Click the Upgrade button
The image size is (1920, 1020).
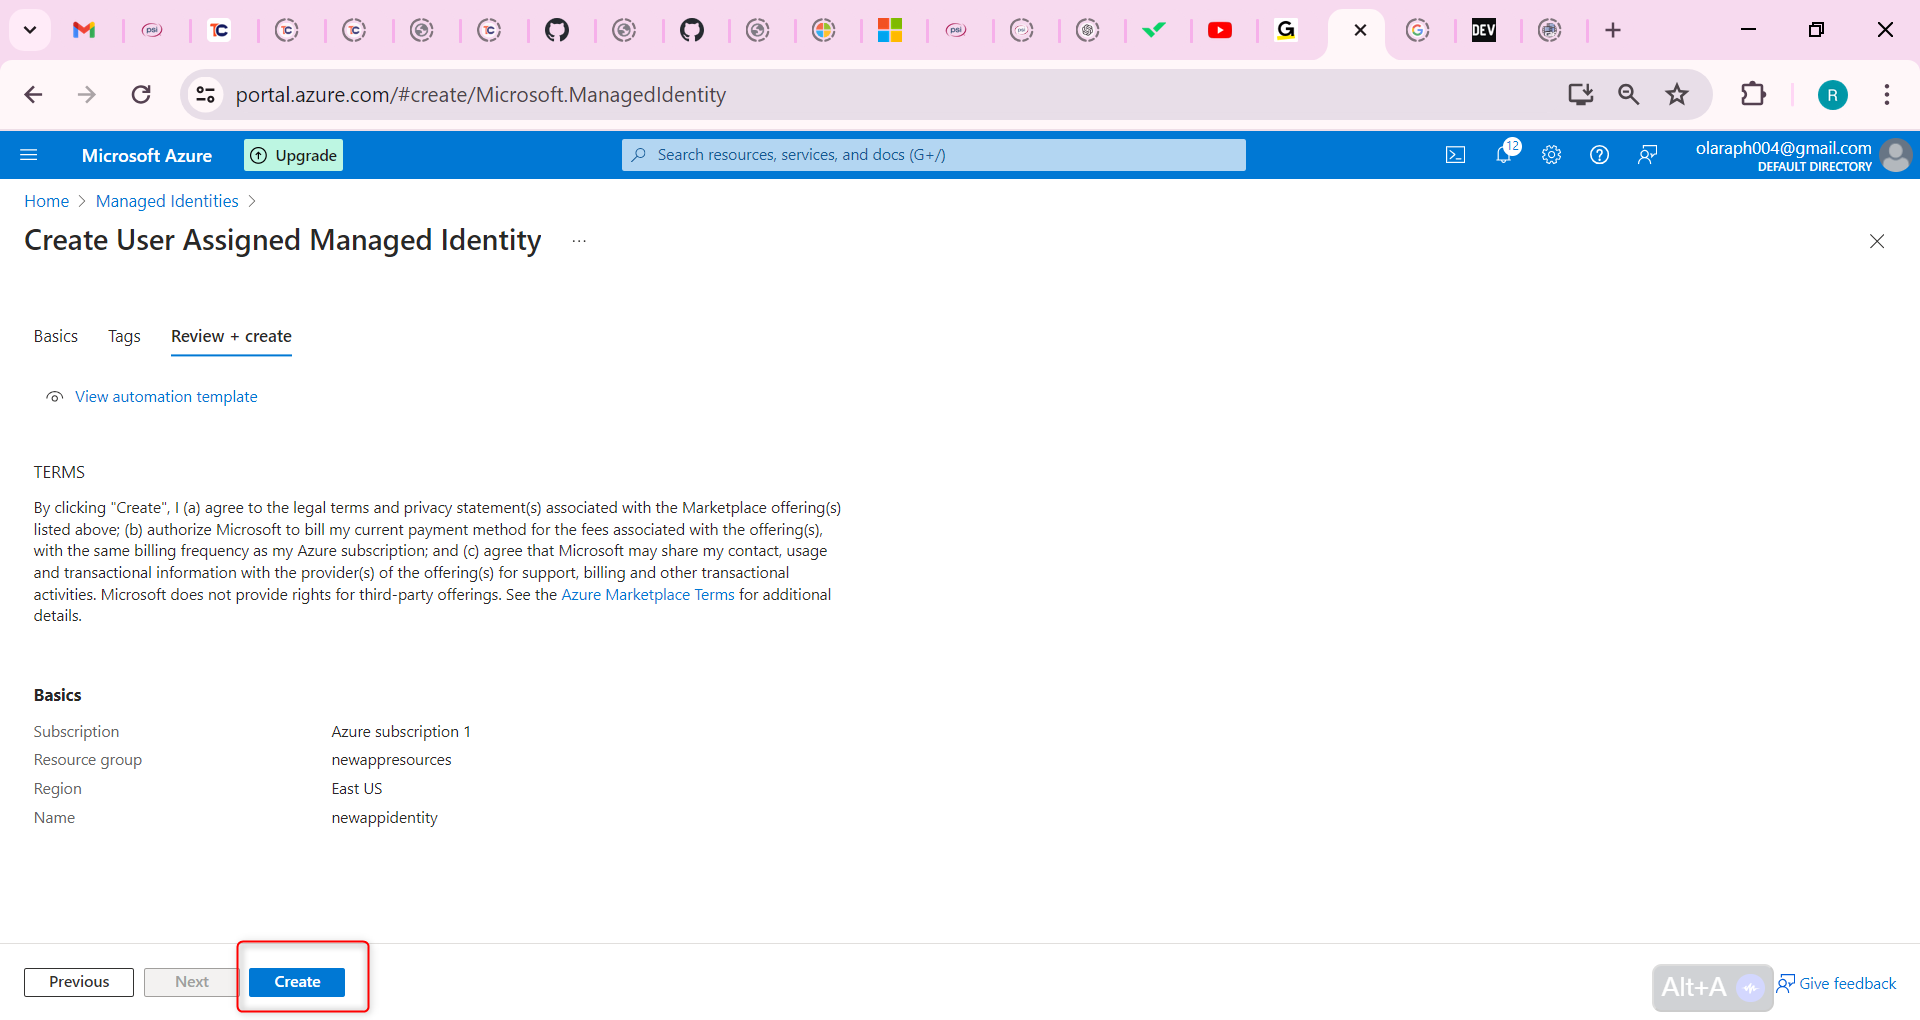[294, 155]
